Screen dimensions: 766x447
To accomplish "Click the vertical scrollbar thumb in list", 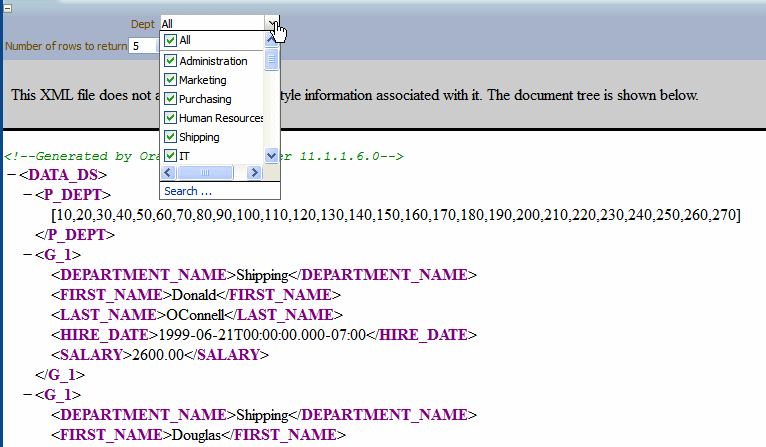I will click(x=271, y=60).
